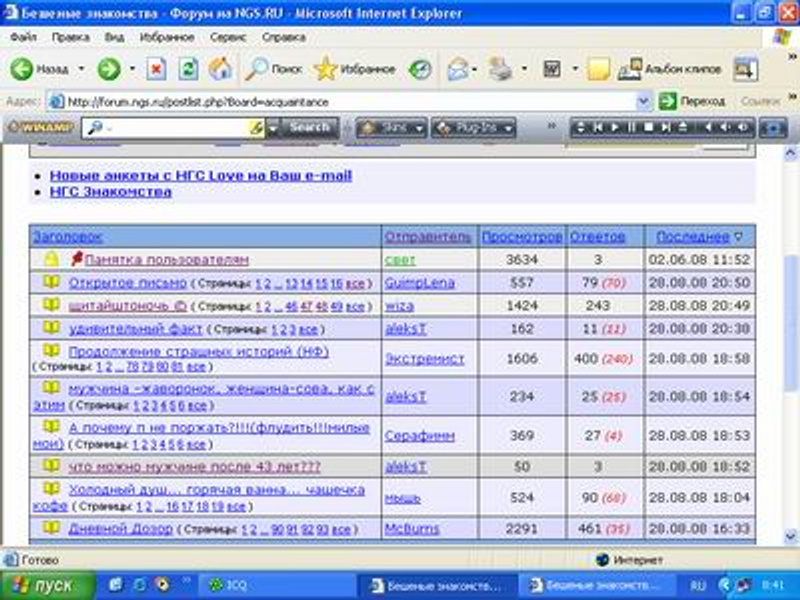The image size is (800, 600).
Task: Click the History clock icon
Action: [421, 69]
